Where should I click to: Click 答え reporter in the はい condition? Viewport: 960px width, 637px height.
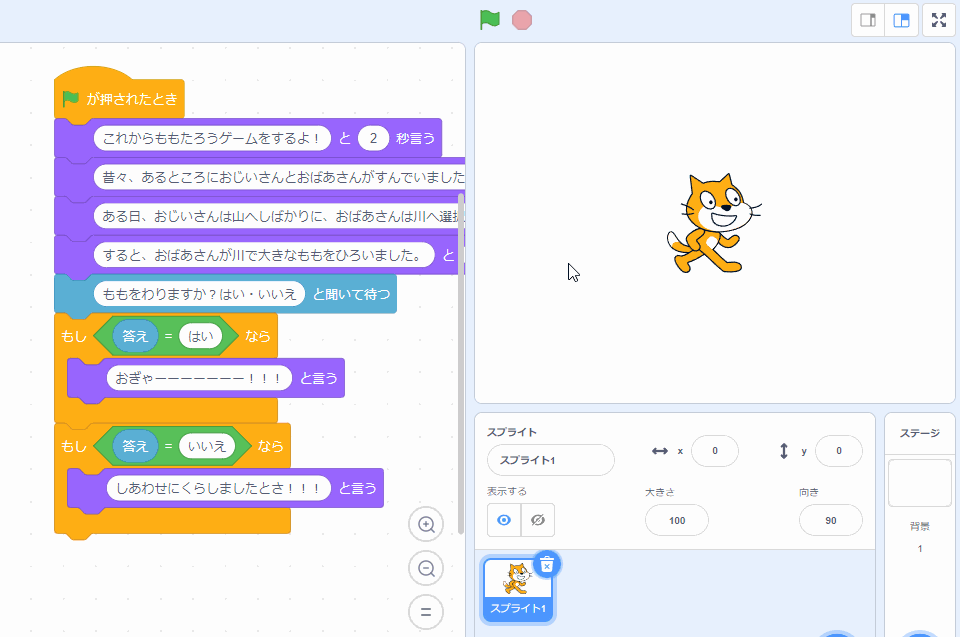coord(135,336)
